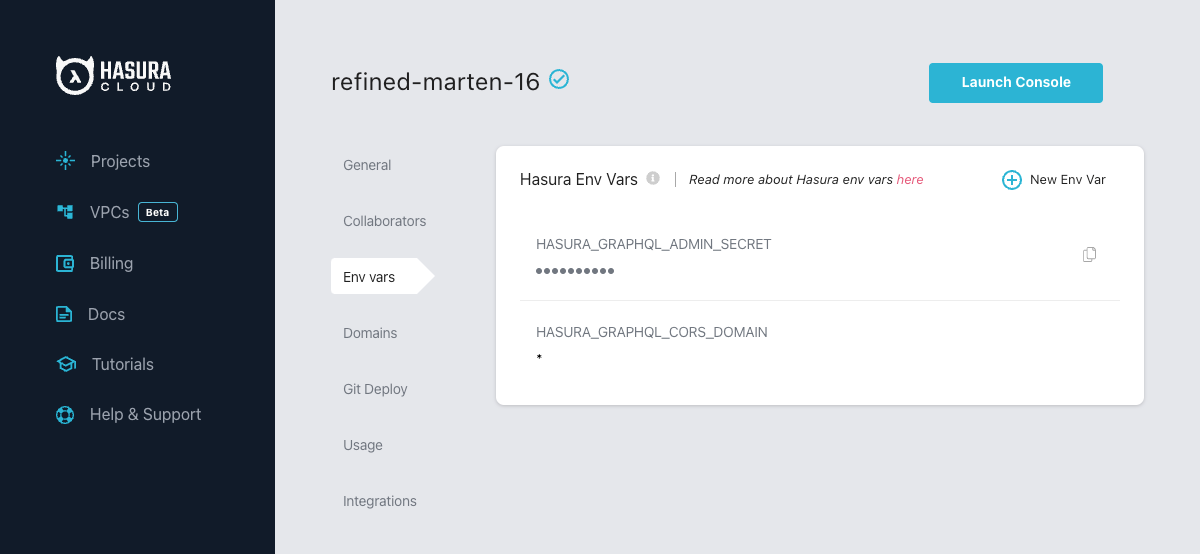Click the asterisk value of CORS domain

539,358
